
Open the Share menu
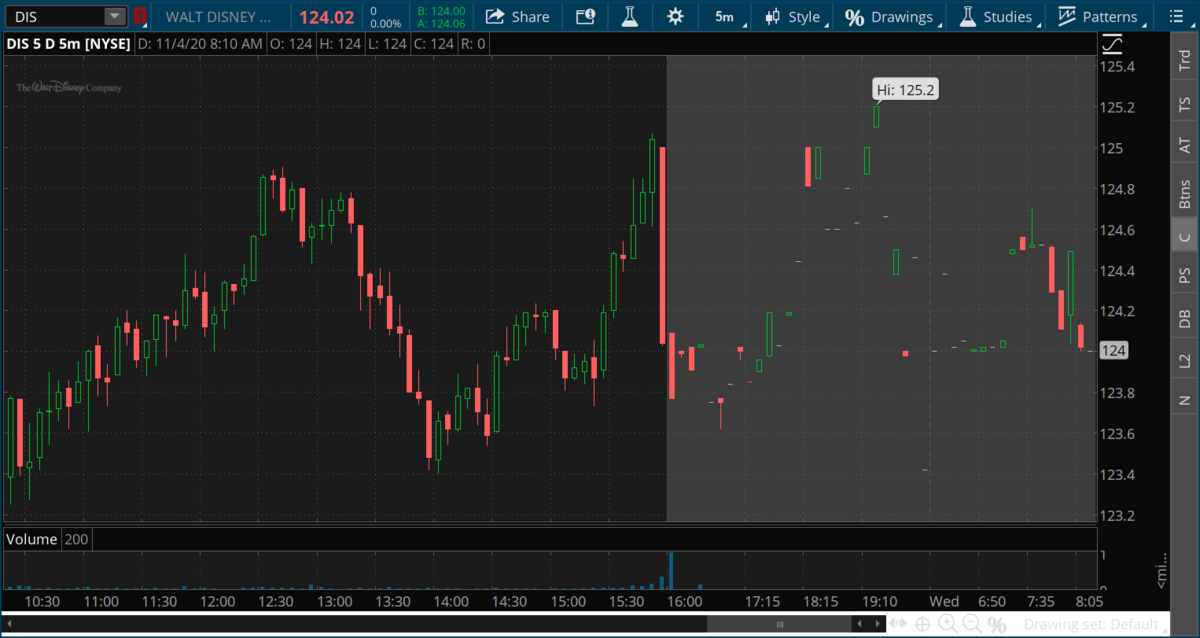pos(517,16)
